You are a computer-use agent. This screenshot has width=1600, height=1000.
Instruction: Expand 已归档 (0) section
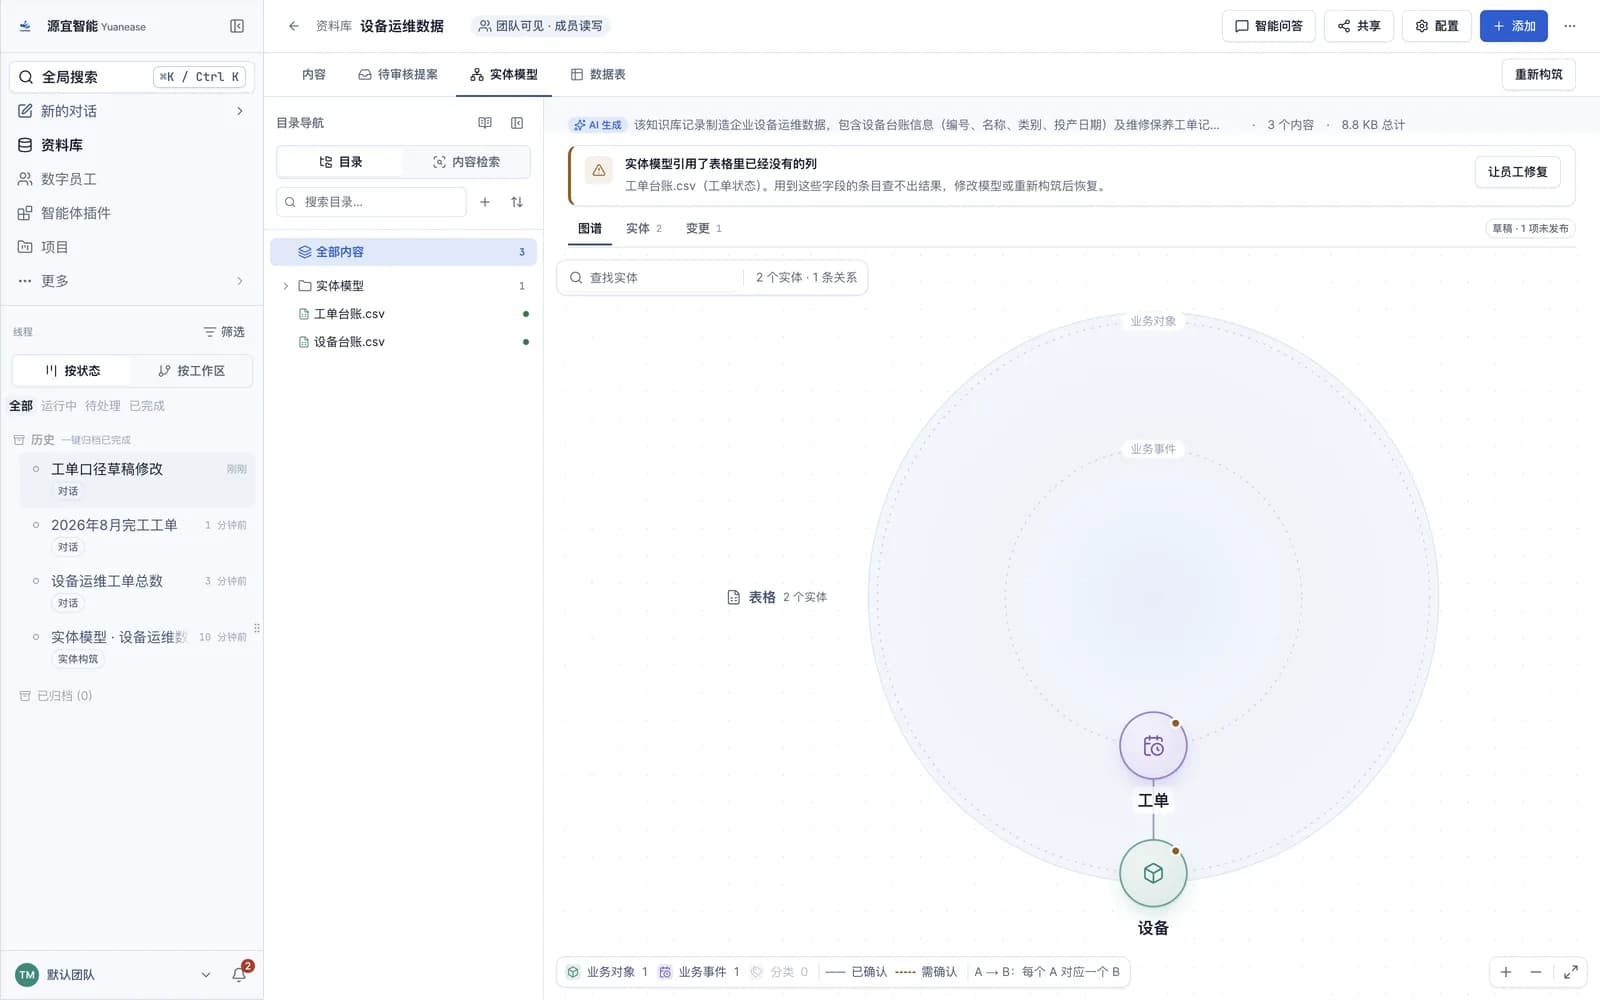point(56,696)
